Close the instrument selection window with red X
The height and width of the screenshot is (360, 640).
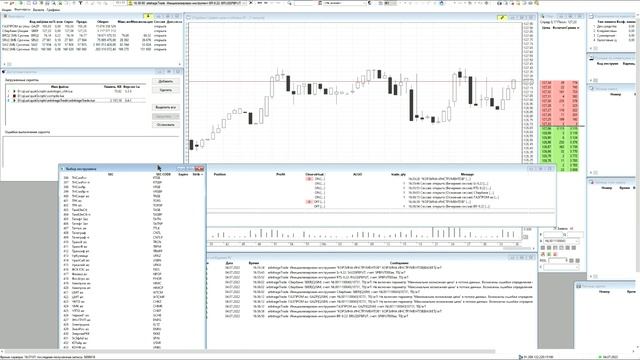click(199, 169)
